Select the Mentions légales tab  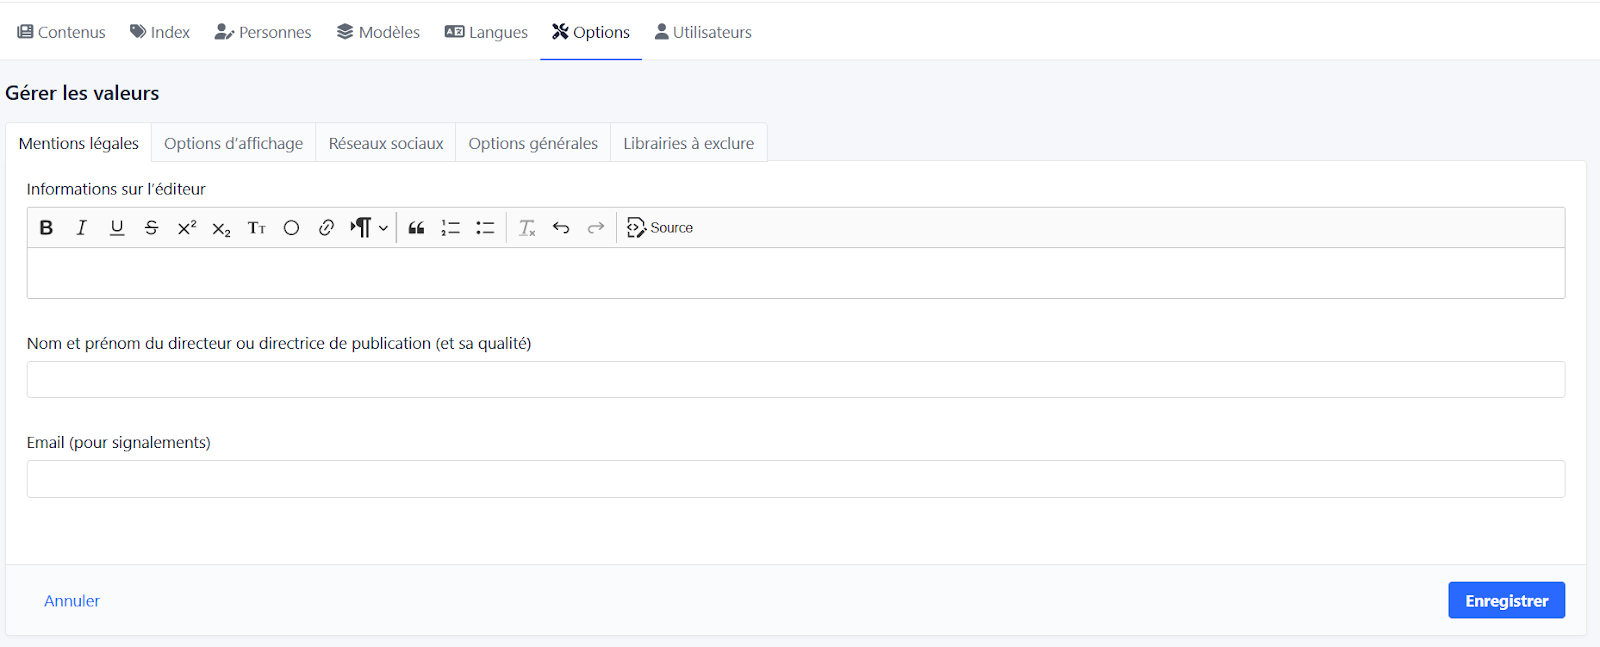click(79, 143)
